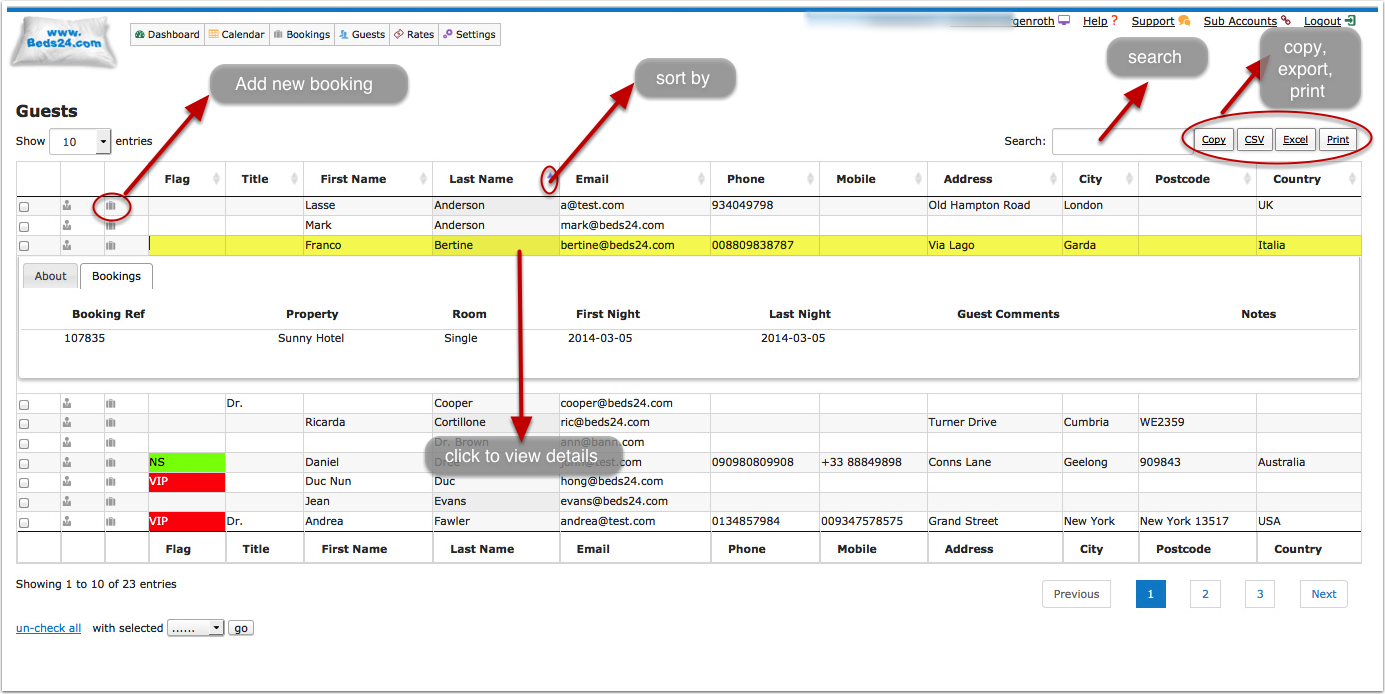Open the Dashboard menu
This screenshot has width=1385, height=694.
pyautogui.click(x=167, y=35)
